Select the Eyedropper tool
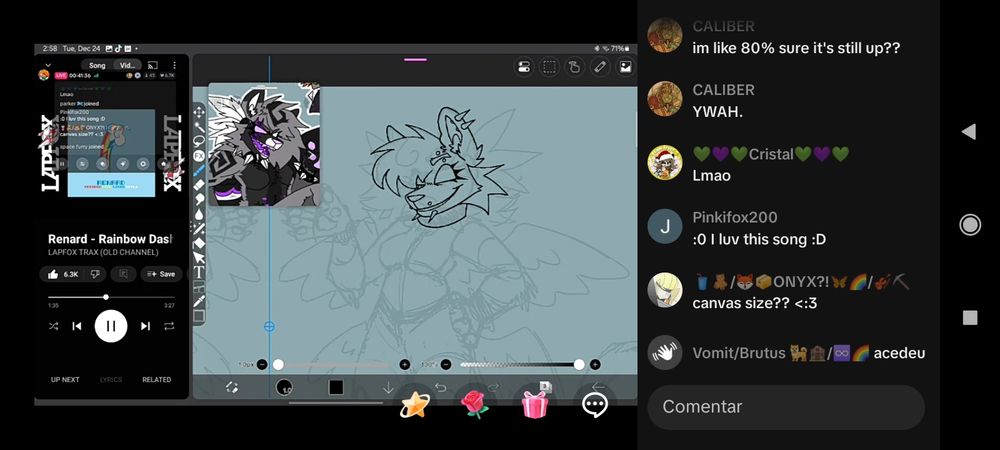1000x450 pixels. tap(199, 301)
